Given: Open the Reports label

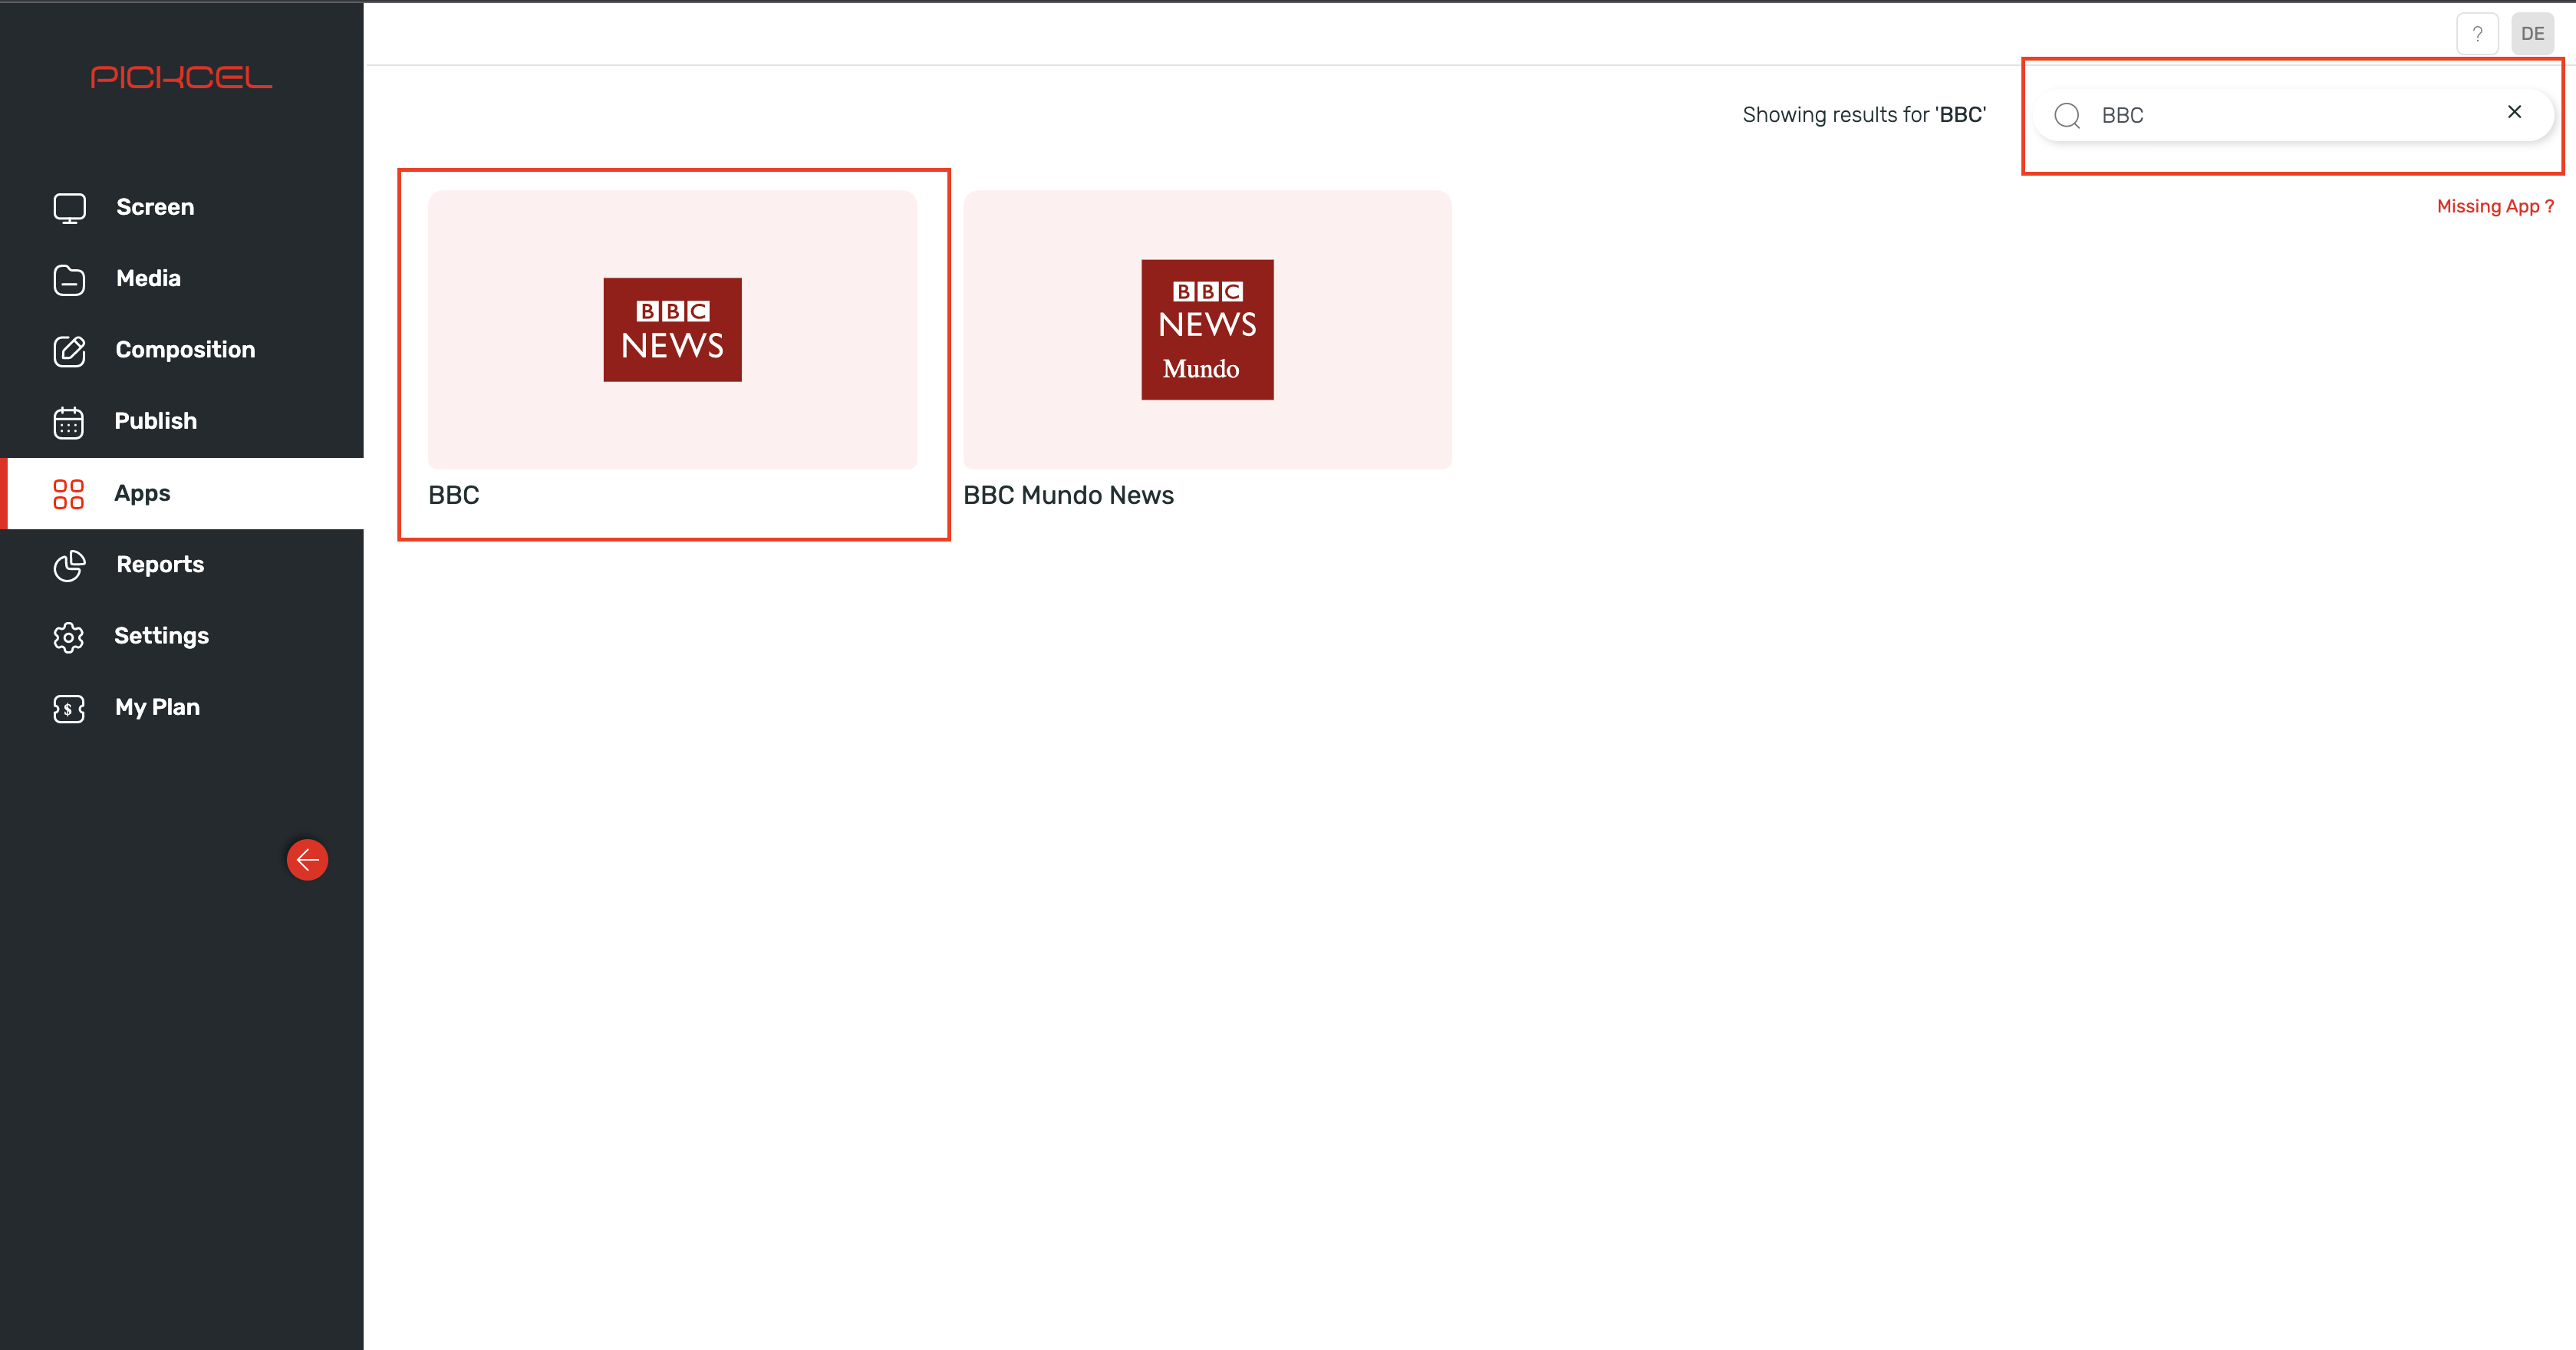Looking at the screenshot, I should click(160, 564).
